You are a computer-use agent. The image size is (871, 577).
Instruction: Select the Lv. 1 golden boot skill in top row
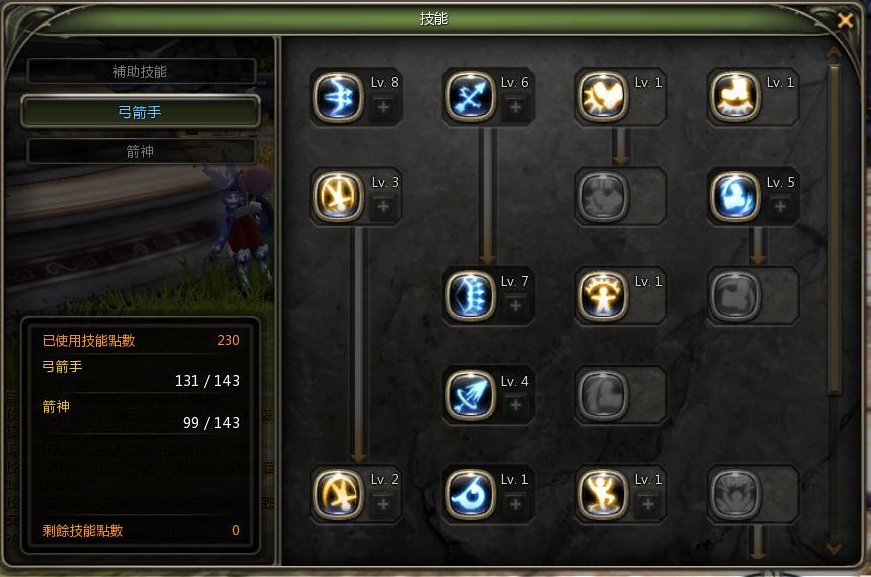coord(735,97)
